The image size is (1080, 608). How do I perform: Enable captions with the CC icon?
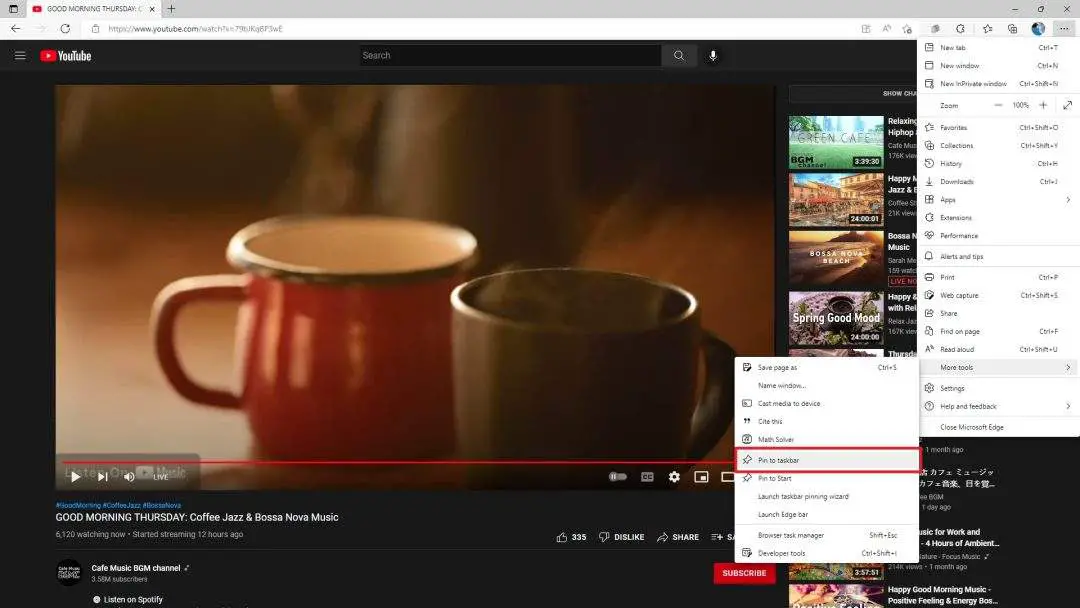(x=647, y=477)
